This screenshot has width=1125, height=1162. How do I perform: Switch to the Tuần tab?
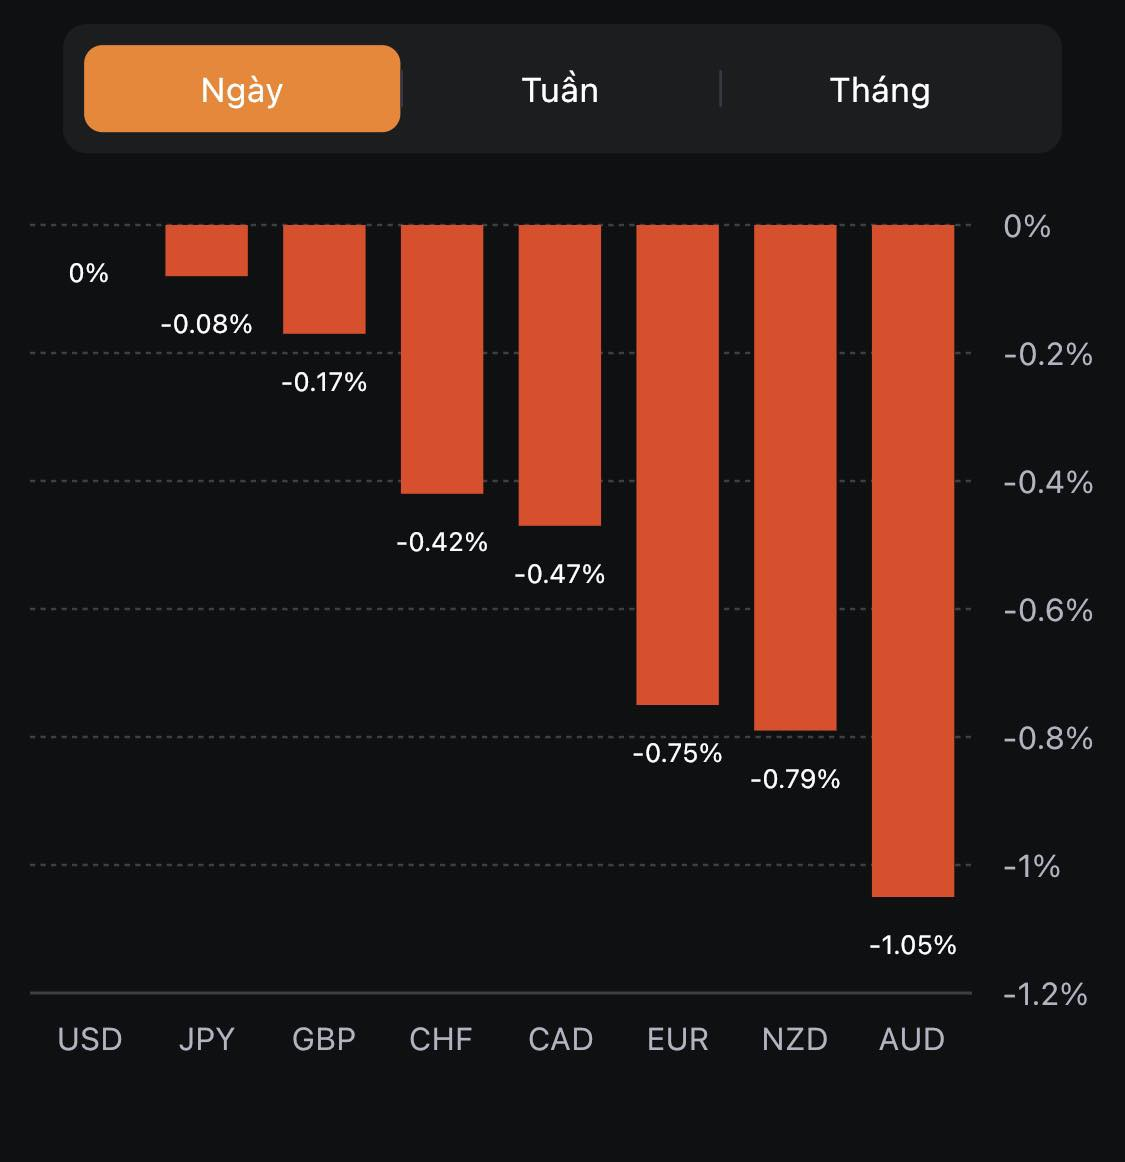click(560, 89)
